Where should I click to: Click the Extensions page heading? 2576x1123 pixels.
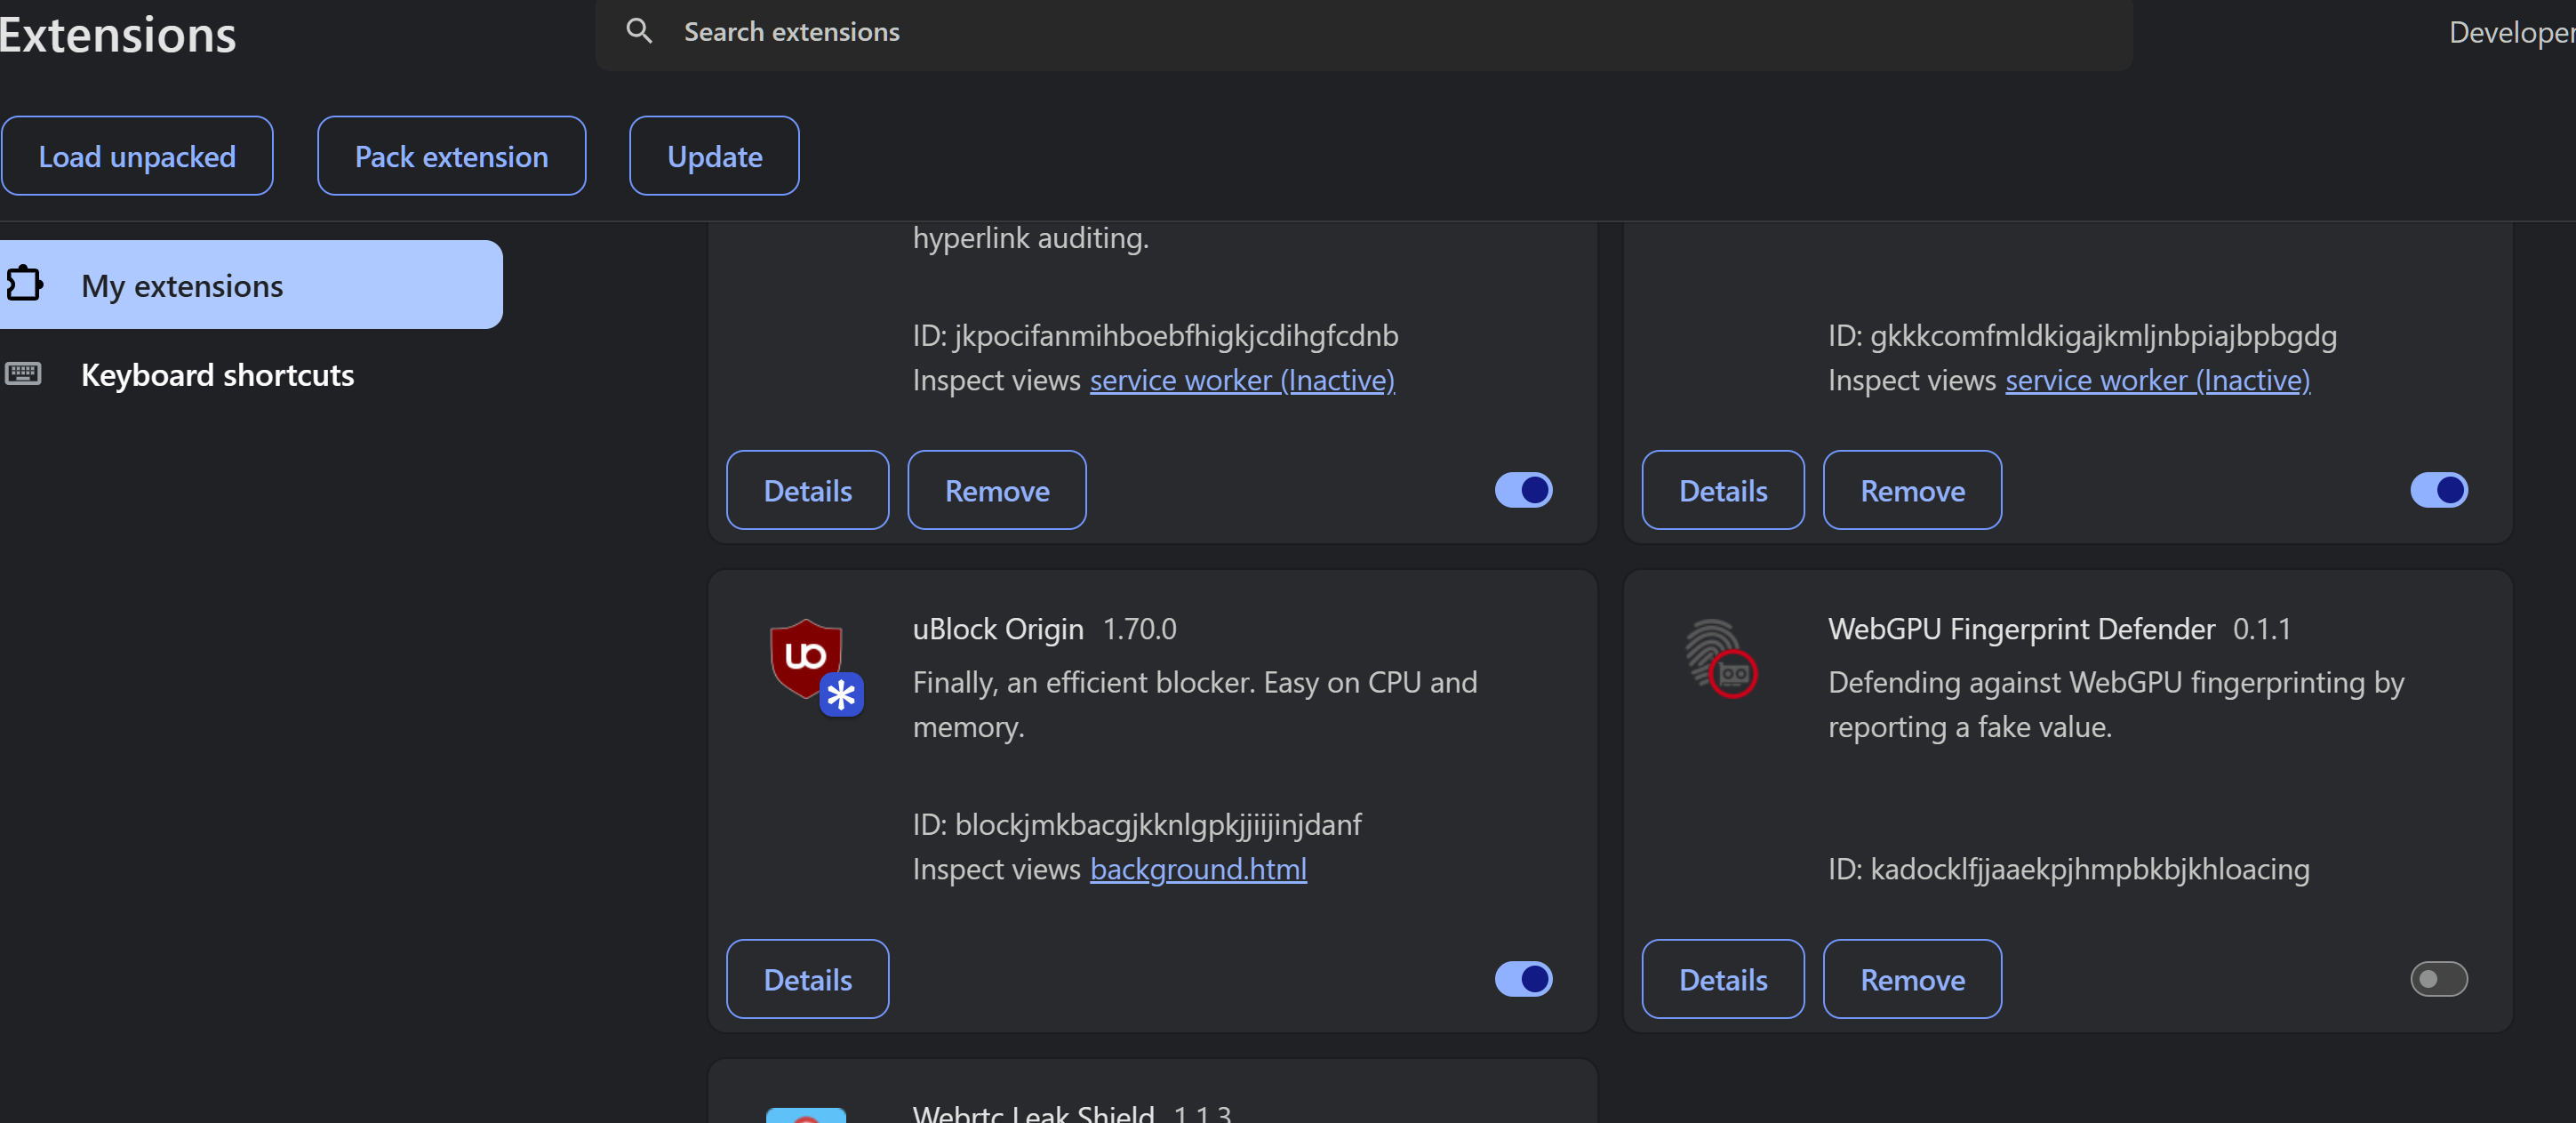click(x=117, y=35)
